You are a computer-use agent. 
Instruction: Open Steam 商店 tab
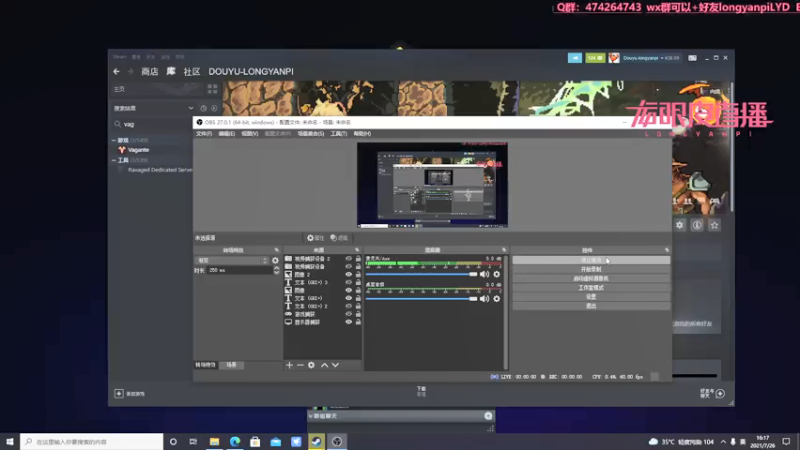tap(149, 71)
